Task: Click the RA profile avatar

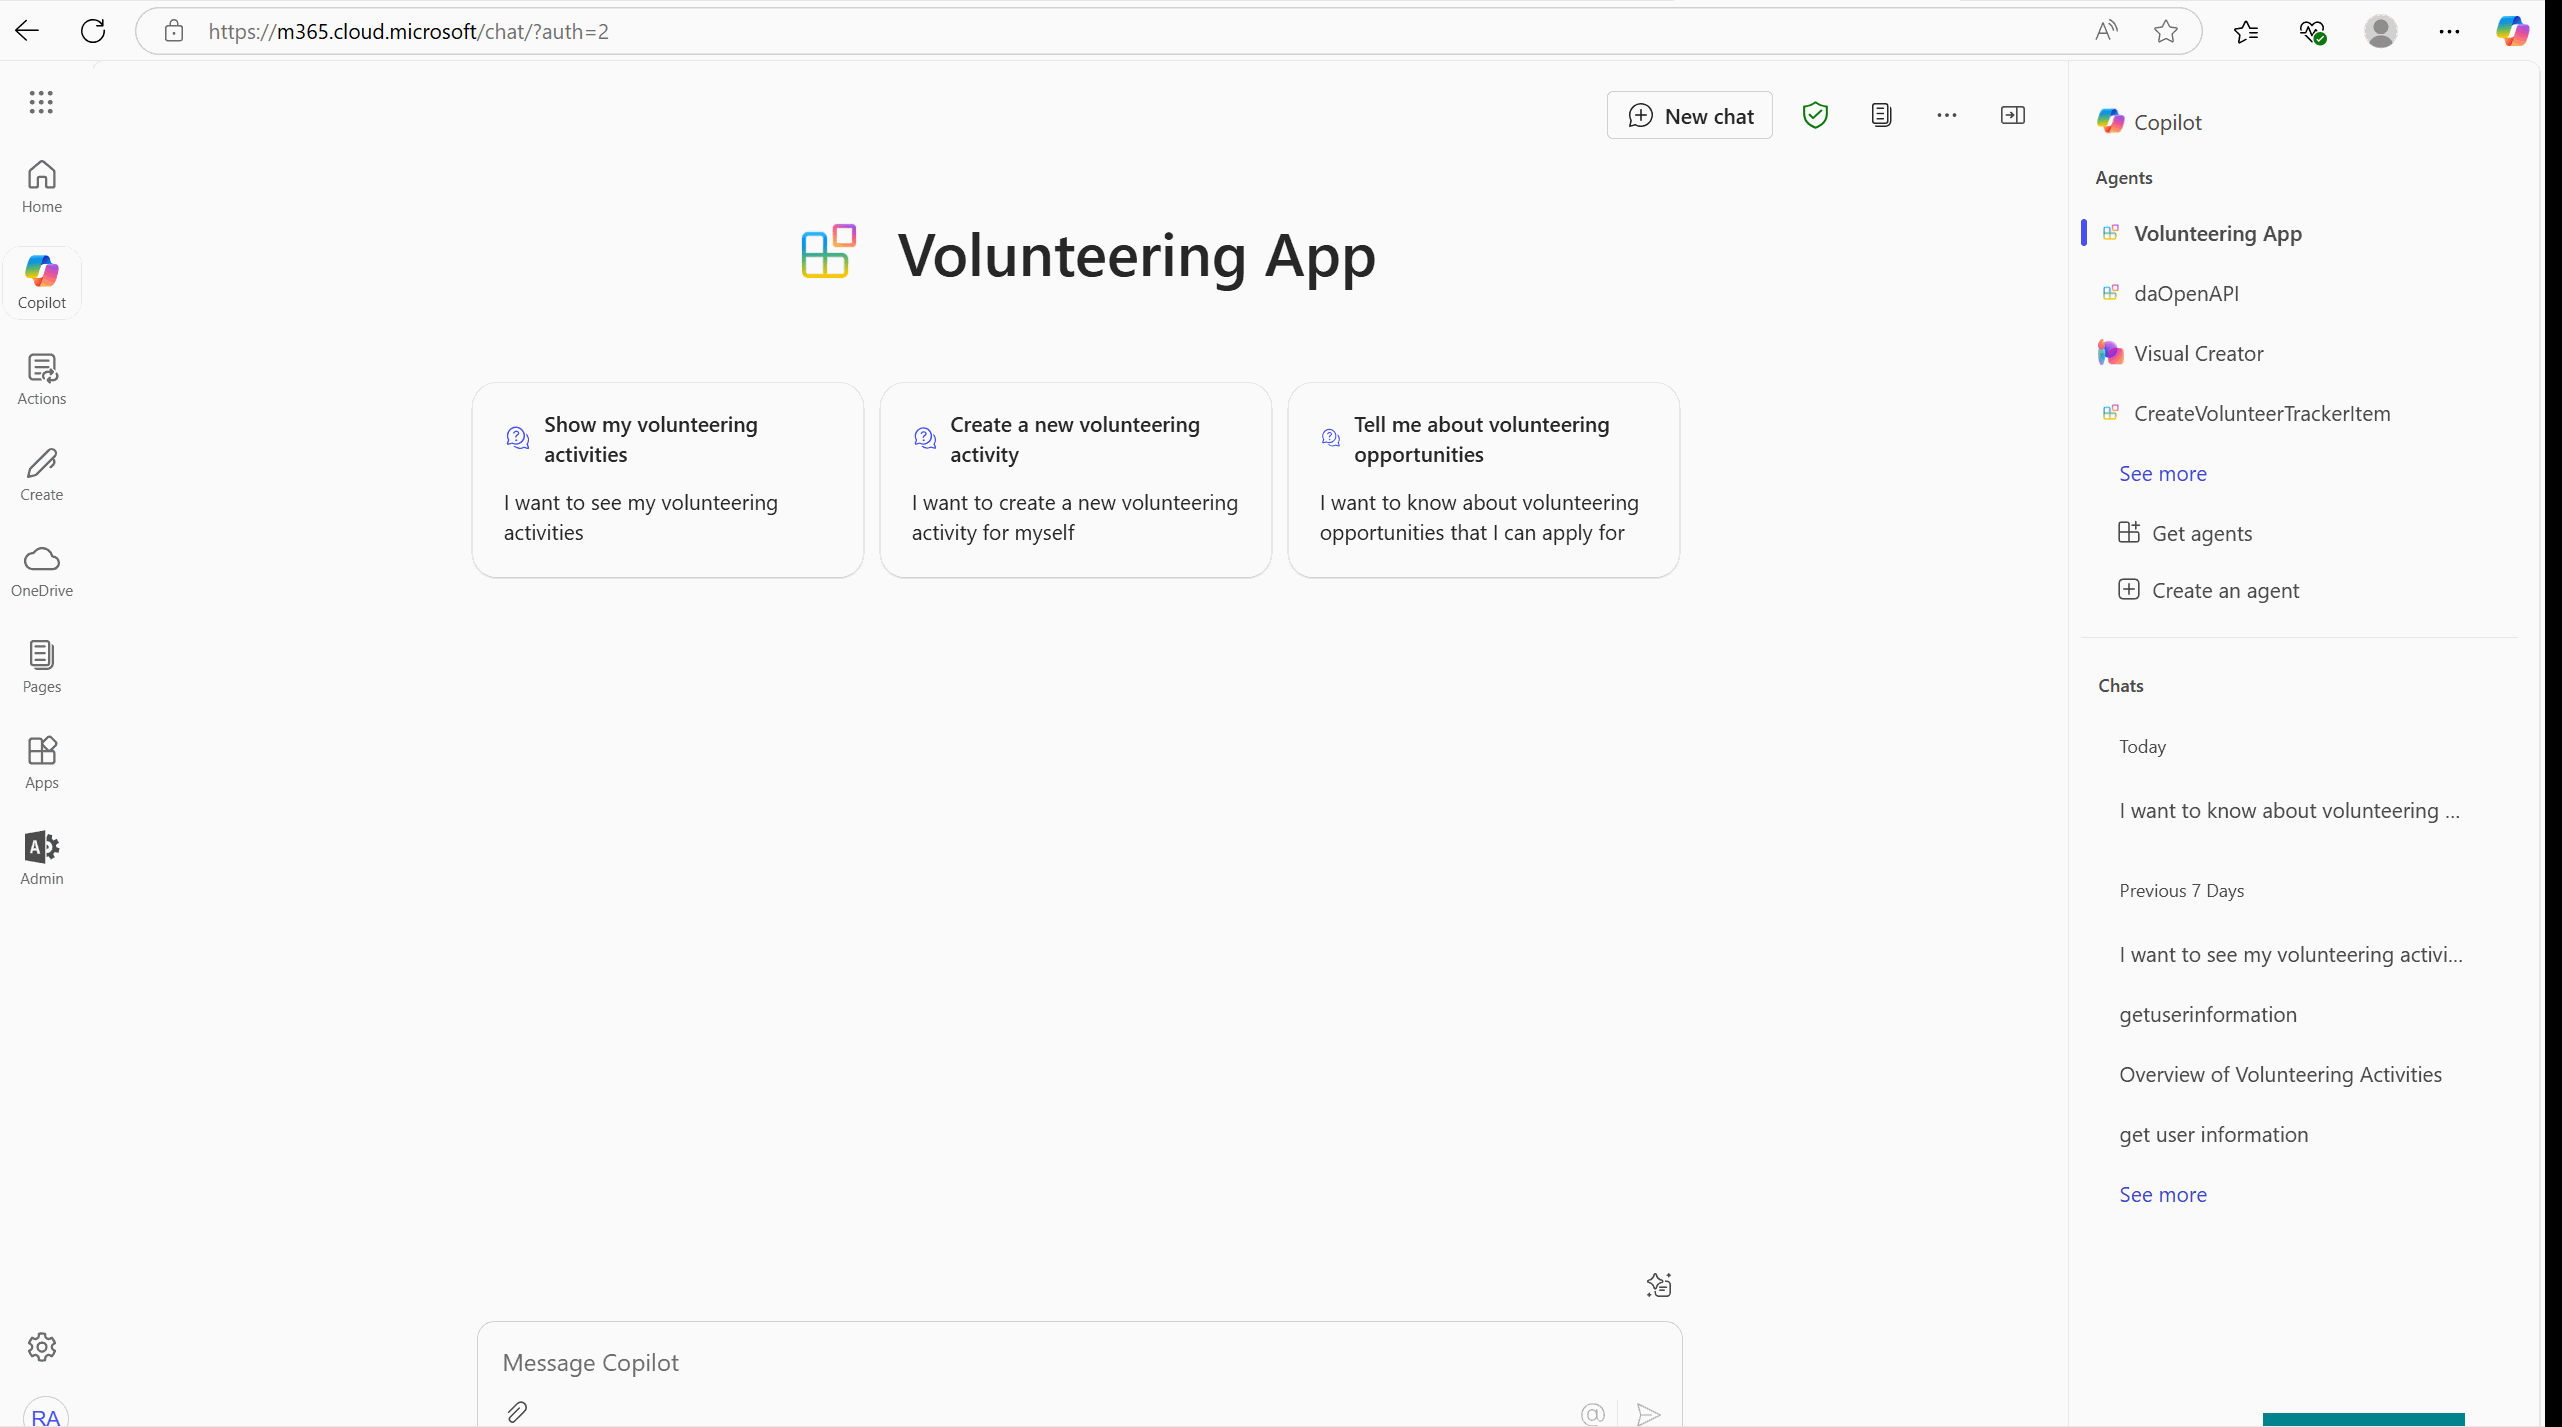Action: pos(45,1413)
